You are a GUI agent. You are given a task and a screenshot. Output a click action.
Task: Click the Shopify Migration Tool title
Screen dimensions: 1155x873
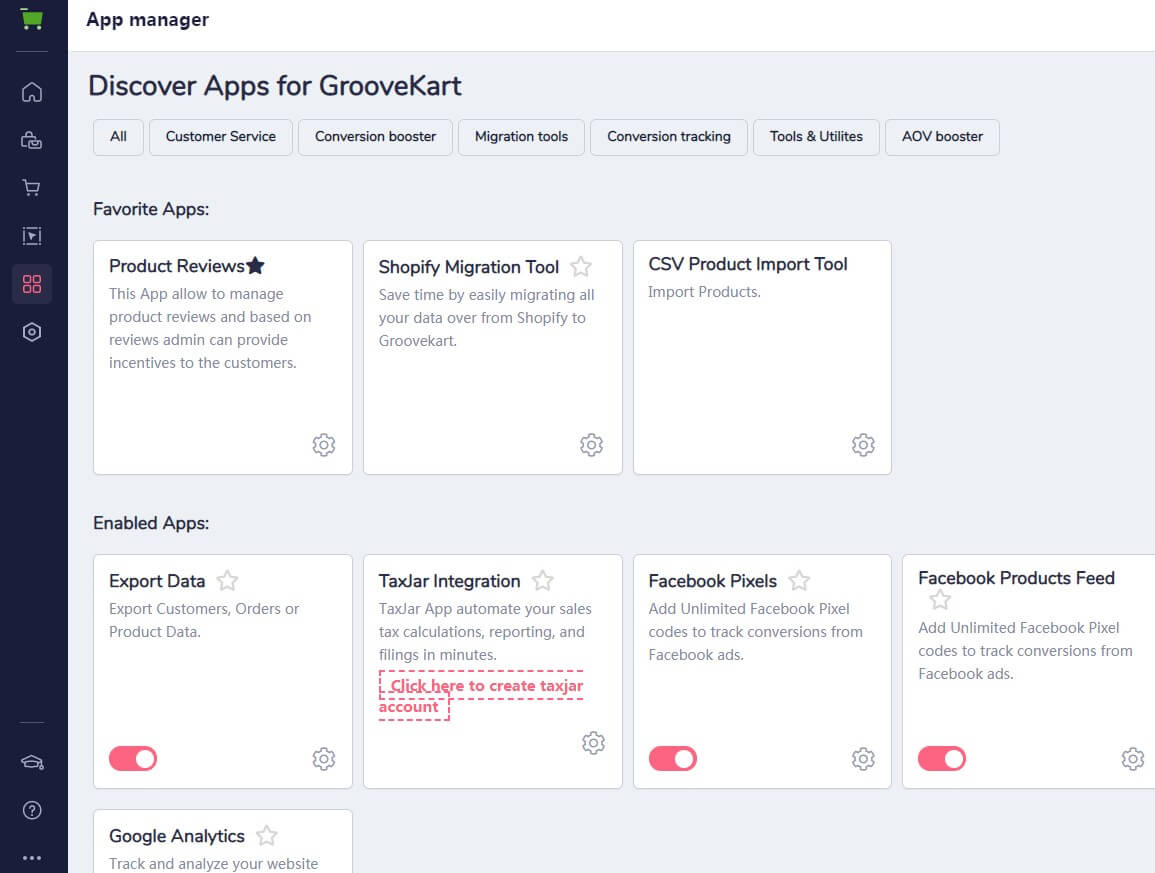(468, 267)
